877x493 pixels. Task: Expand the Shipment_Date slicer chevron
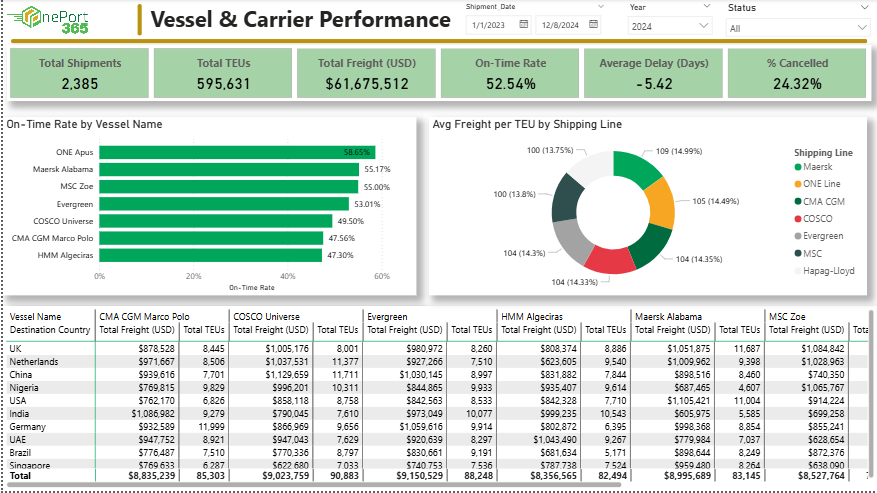(601, 7)
